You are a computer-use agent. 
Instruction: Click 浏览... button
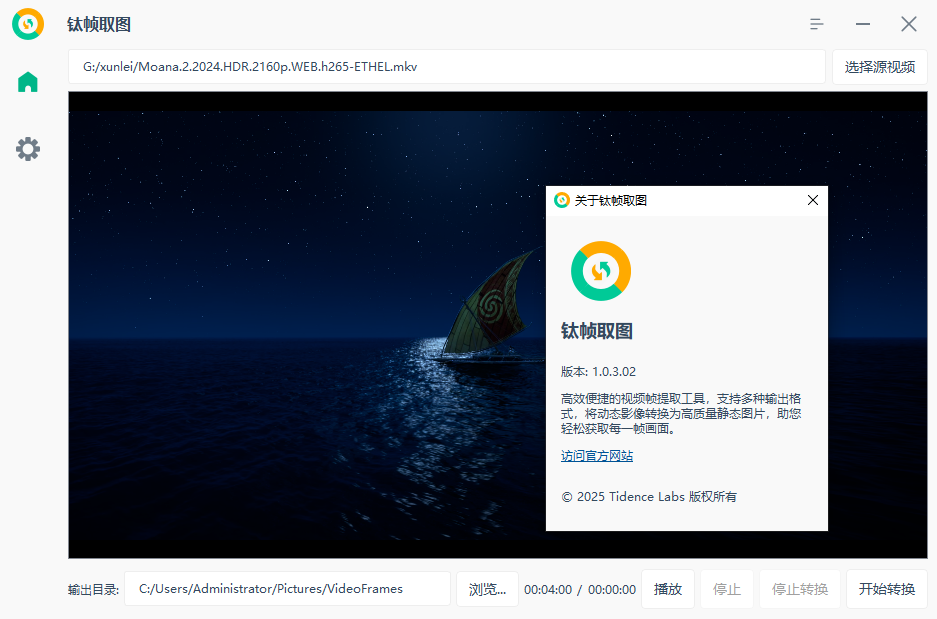tap(487, 589)
